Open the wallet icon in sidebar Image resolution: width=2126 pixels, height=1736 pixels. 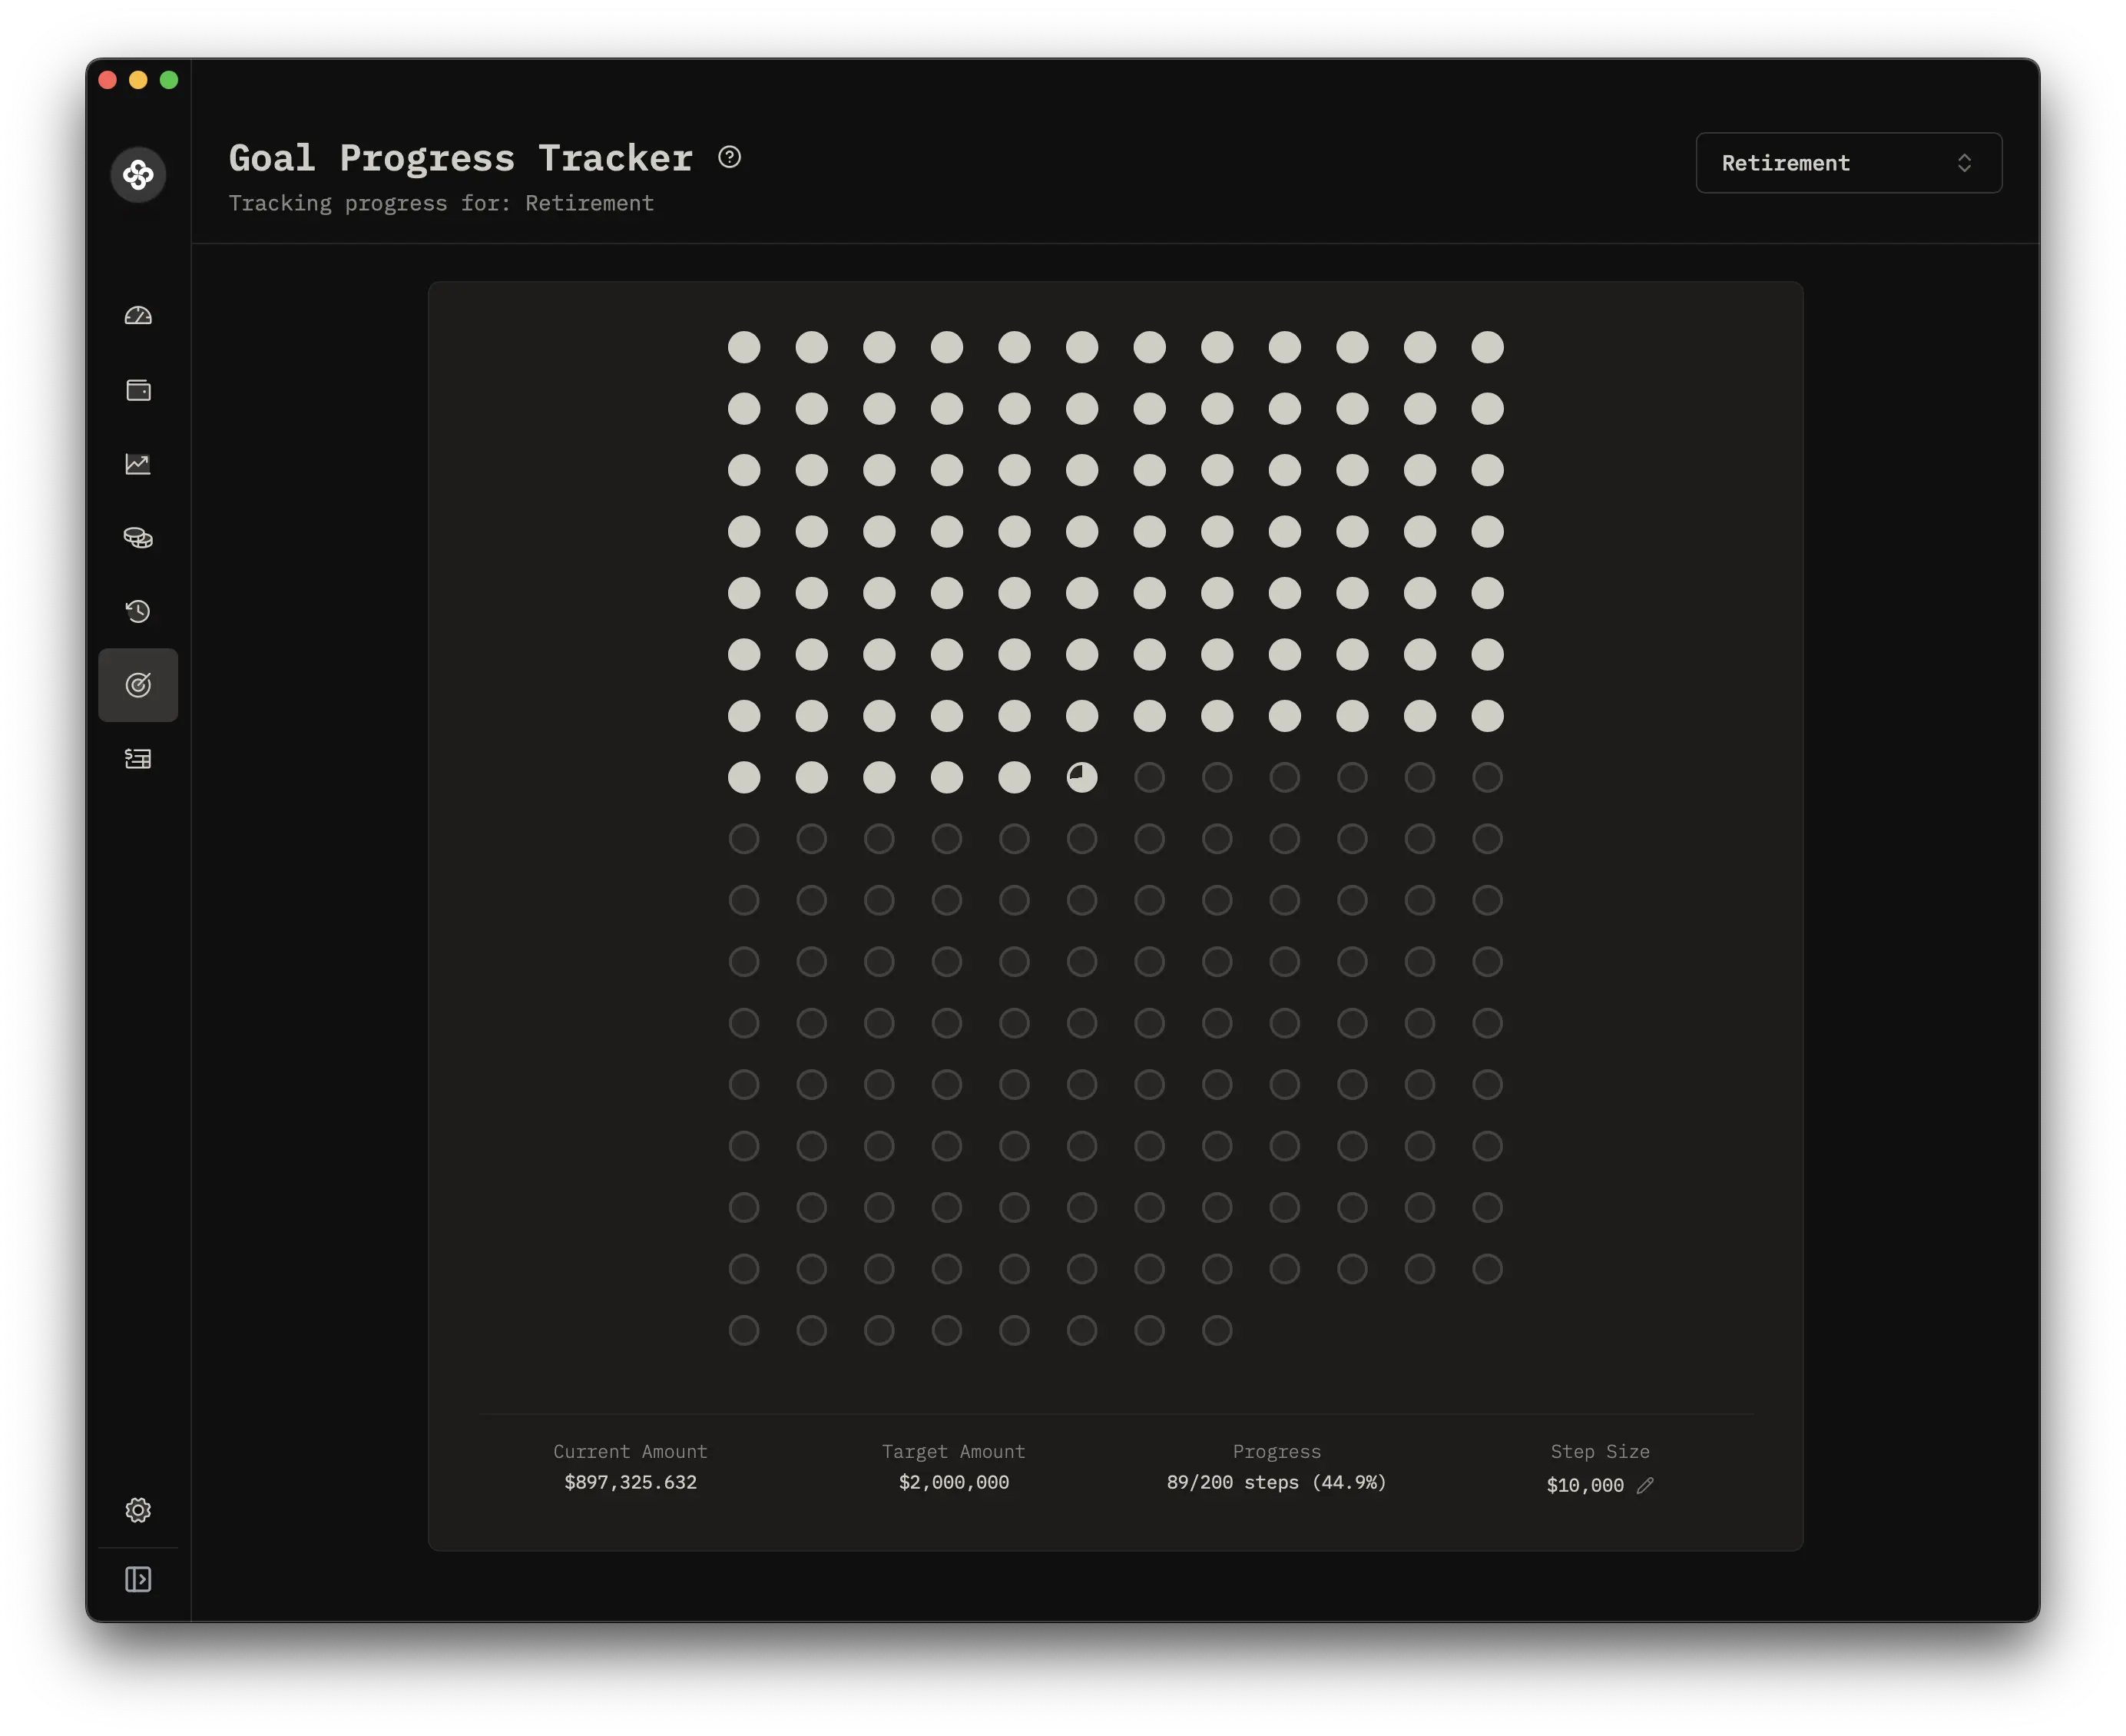tap(138, 390)
